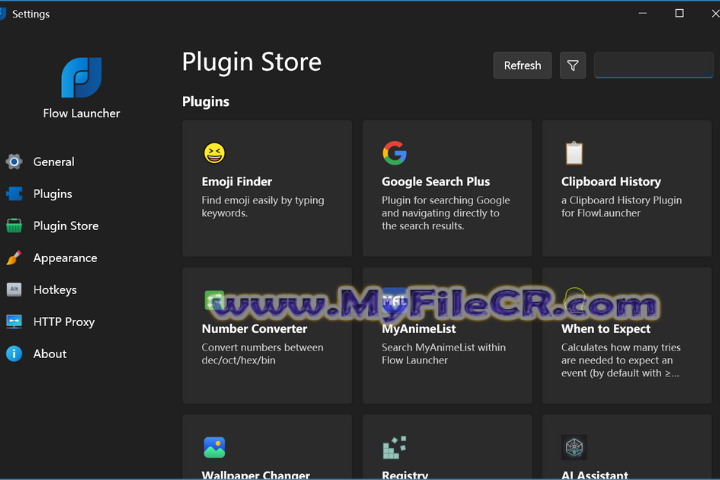The width and height of the screenshot is (720, 480).
Task: Show the About page
Action: coord(50,354)
